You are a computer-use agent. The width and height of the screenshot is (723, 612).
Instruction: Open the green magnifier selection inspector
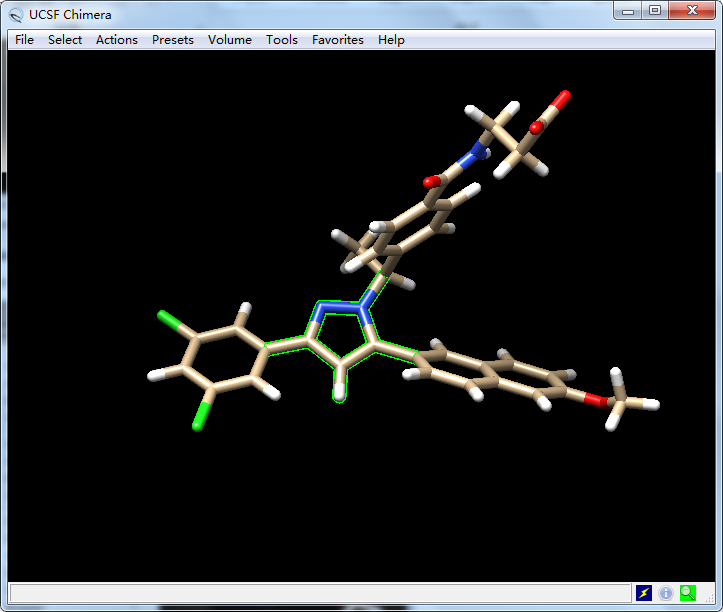688,593
